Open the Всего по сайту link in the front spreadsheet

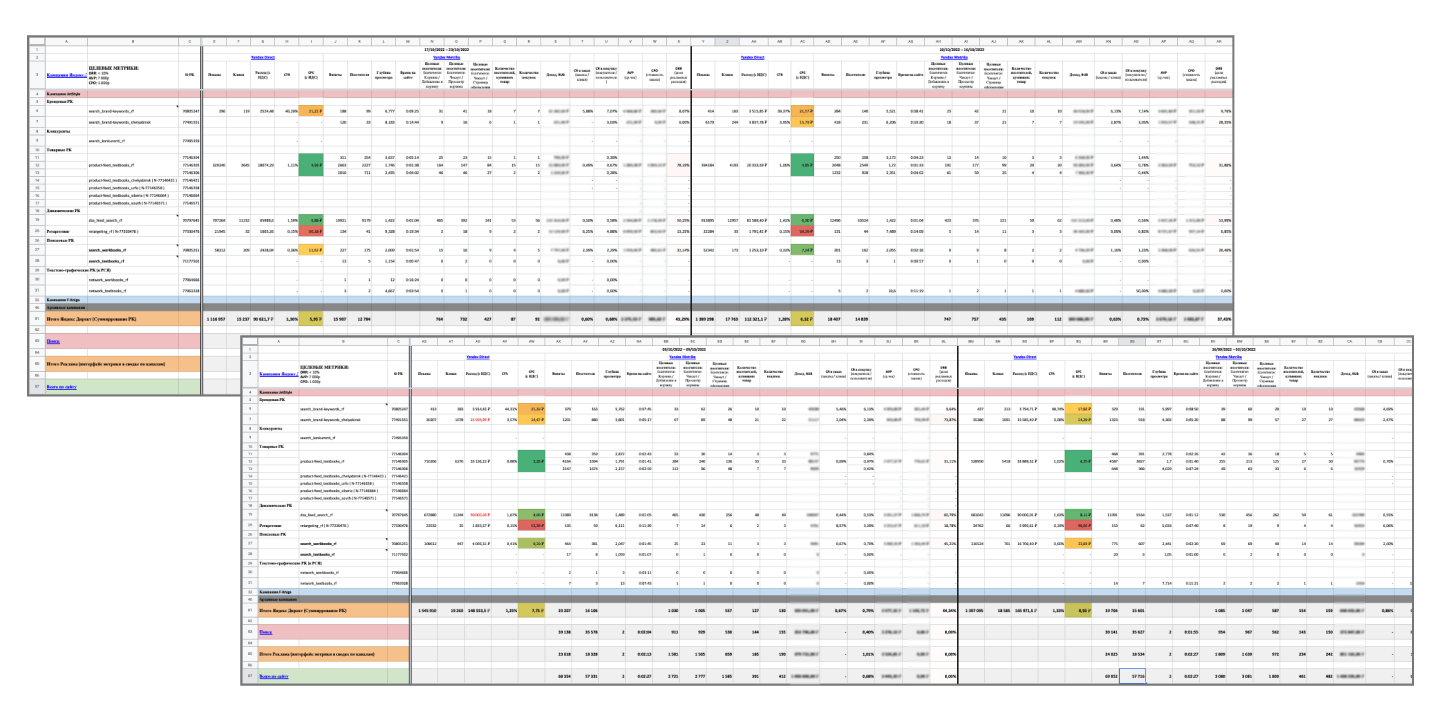274,676
